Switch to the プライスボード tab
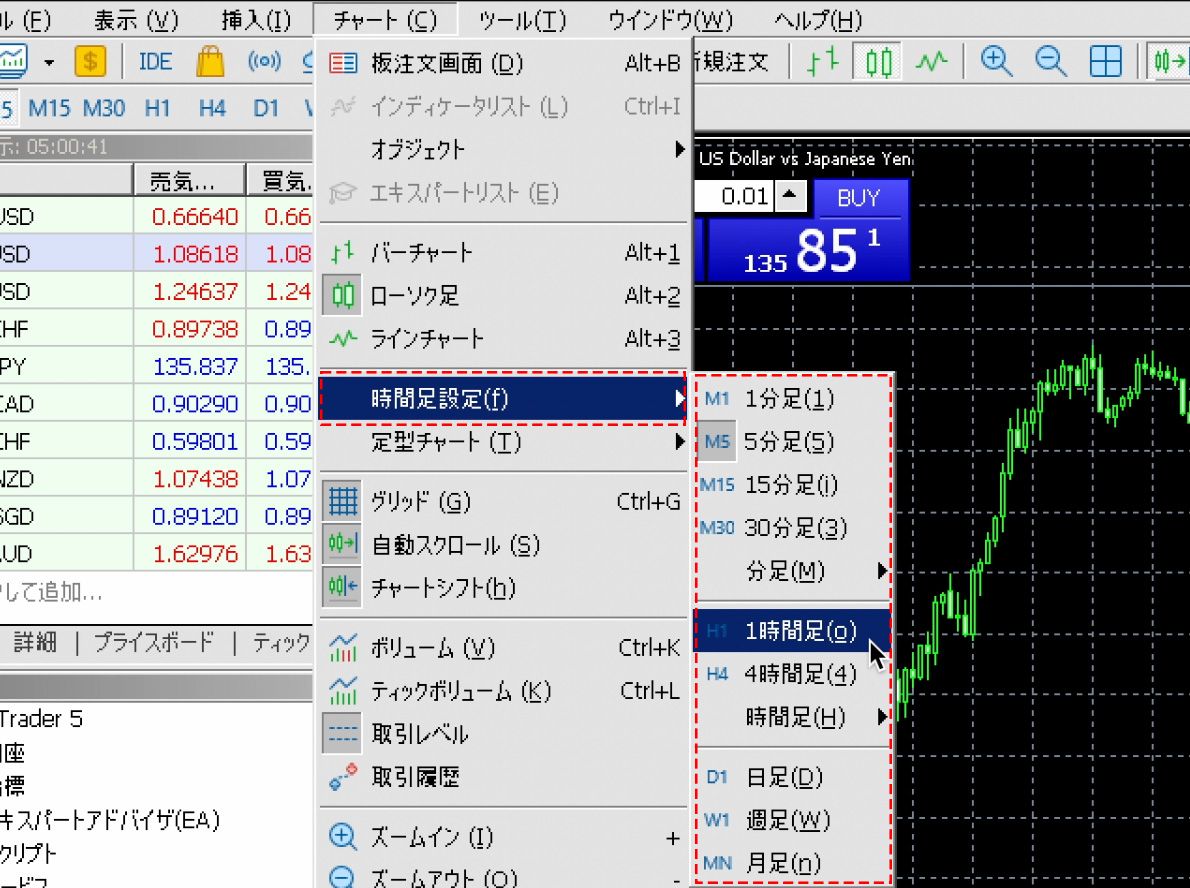The width and height of the screenshot is (1190, 888). [x=154, y=643]
